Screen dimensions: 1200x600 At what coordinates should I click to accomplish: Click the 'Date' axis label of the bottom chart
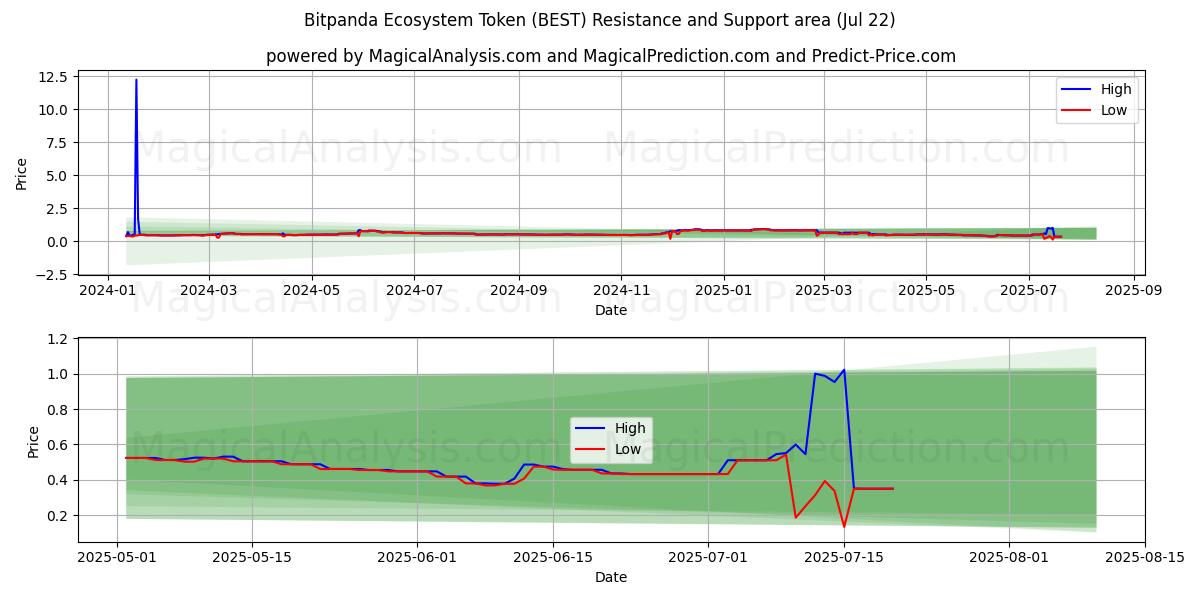(611, 577)
